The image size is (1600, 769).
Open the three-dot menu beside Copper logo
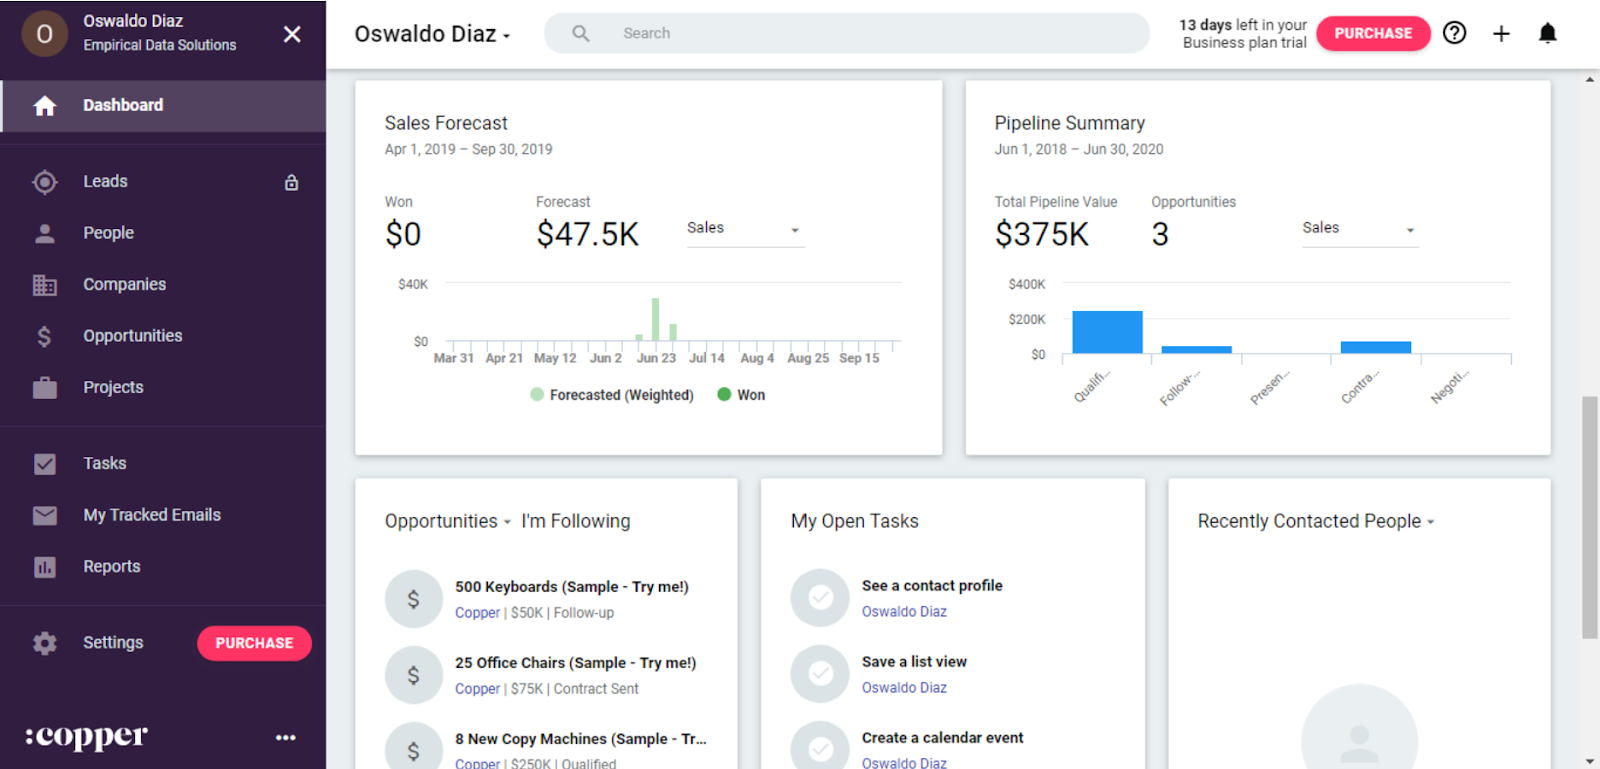pyautogui.click(x=286, y=738)
